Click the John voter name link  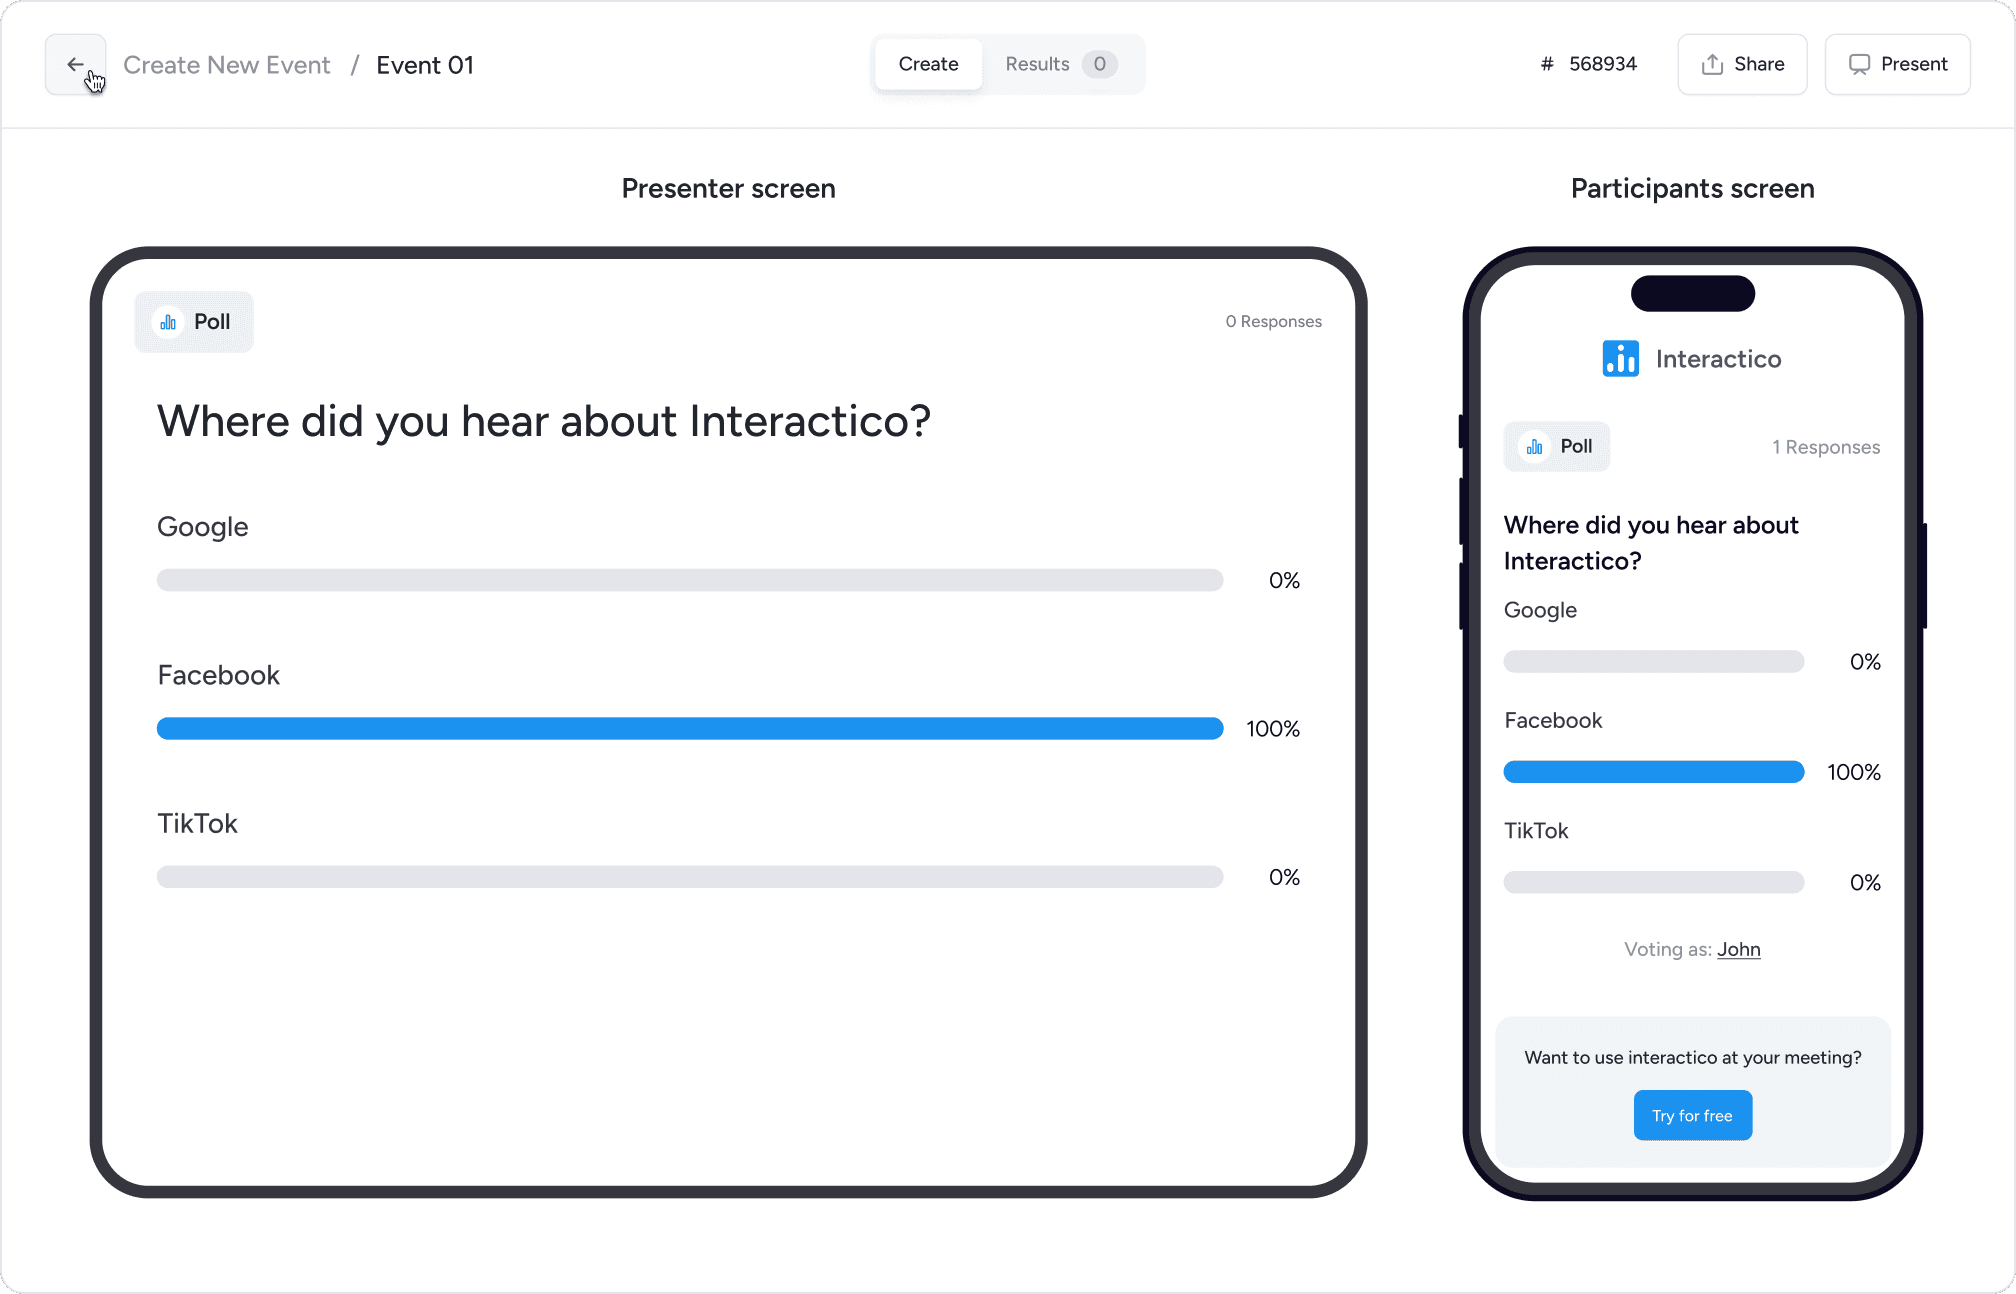pos(1738,949)
